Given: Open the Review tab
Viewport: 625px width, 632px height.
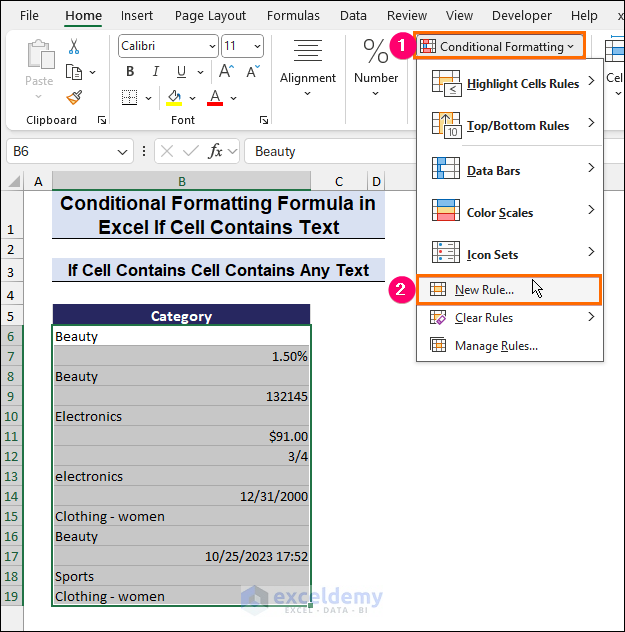Looking at the screenshot, I should (x=407, y=16).
